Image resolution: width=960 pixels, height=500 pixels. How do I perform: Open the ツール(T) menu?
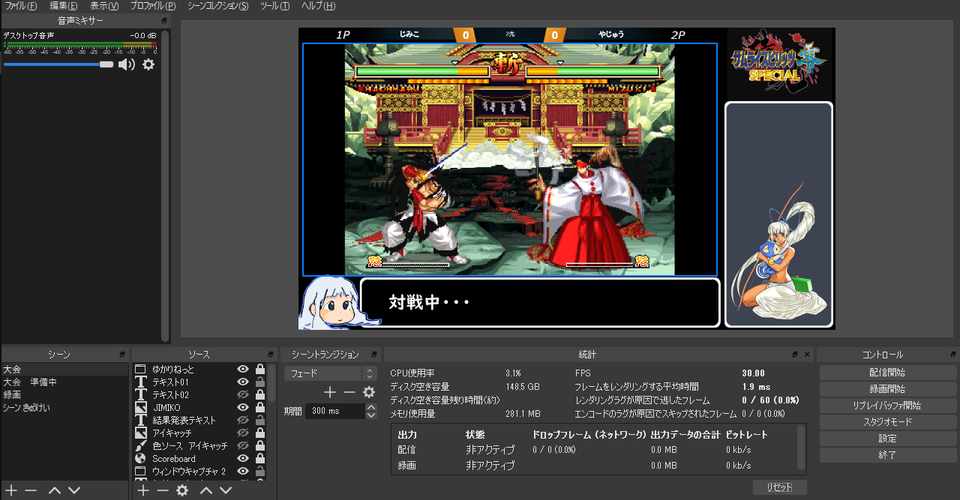click(x=274, y=6)
